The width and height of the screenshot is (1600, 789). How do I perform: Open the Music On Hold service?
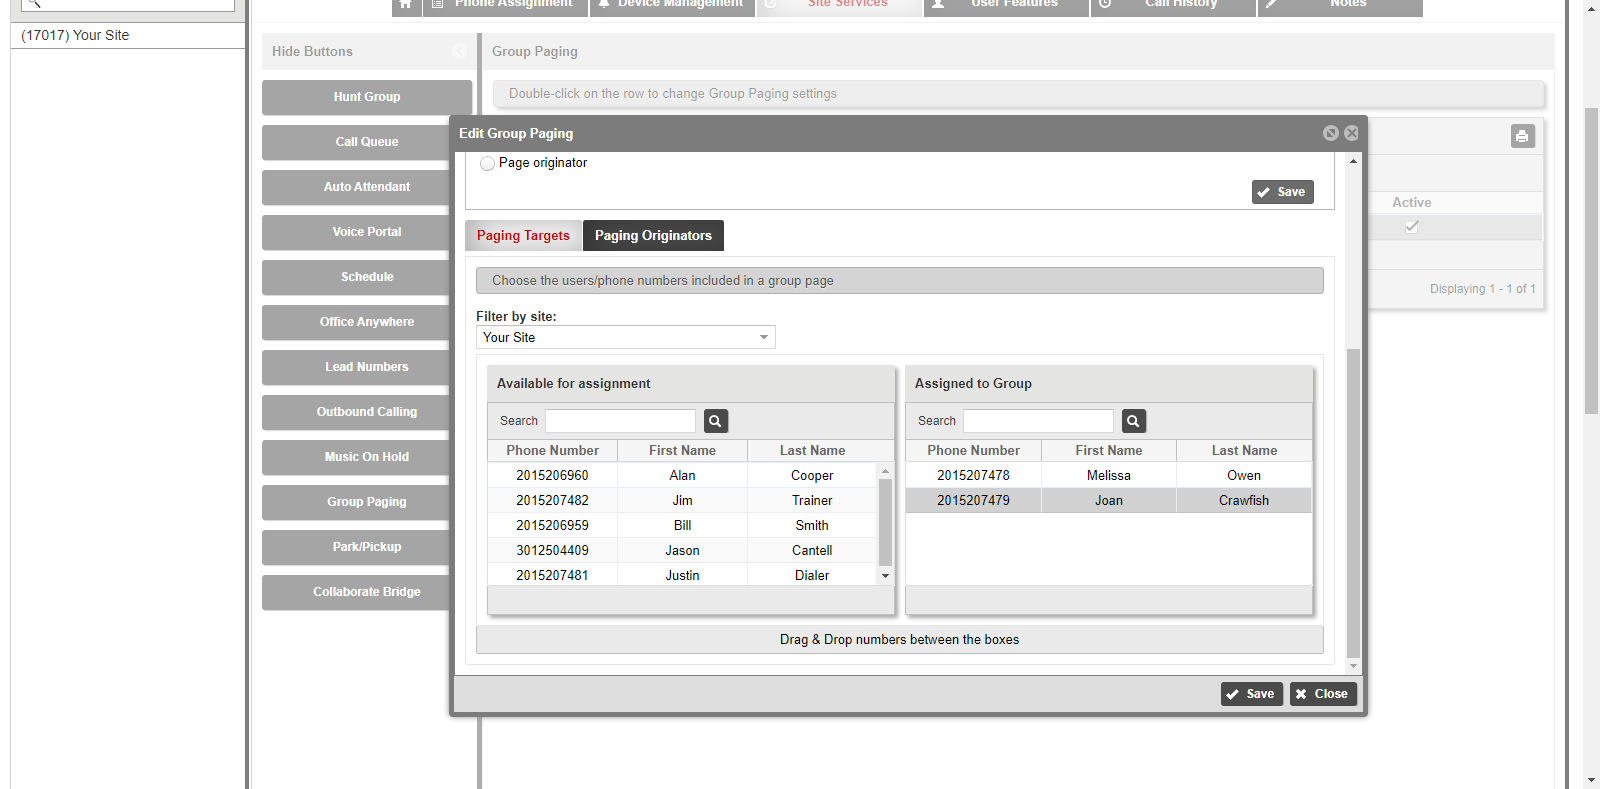[x=356, y=457]
